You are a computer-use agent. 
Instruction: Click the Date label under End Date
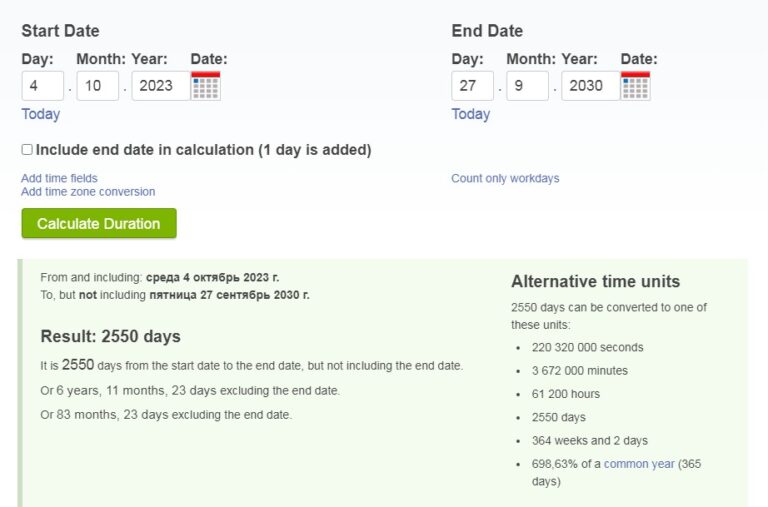click(x=639, y=59)
